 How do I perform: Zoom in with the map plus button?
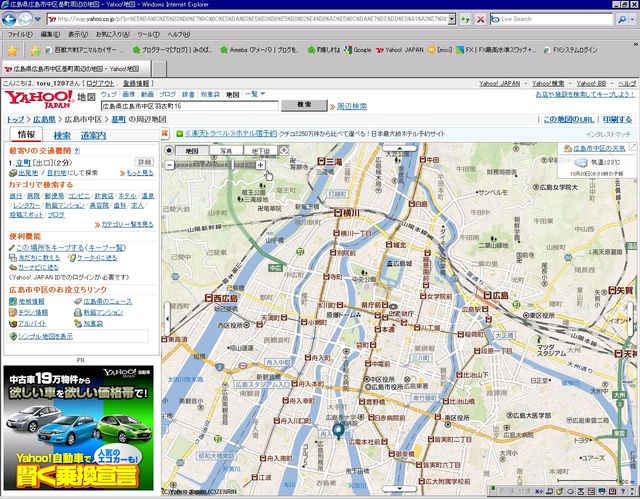click(261, 164)
